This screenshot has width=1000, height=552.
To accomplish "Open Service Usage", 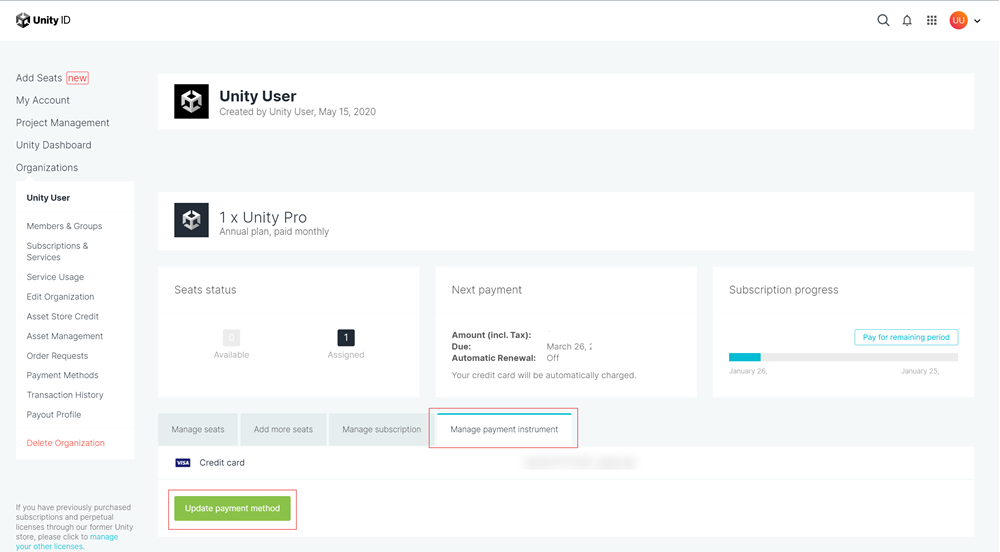I will coord(55,277).
